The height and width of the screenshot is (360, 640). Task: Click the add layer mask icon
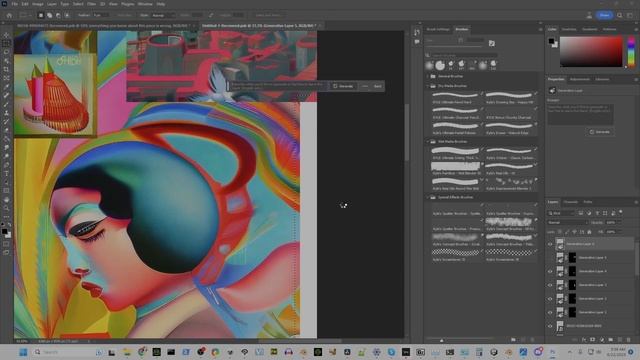(593, 340)
